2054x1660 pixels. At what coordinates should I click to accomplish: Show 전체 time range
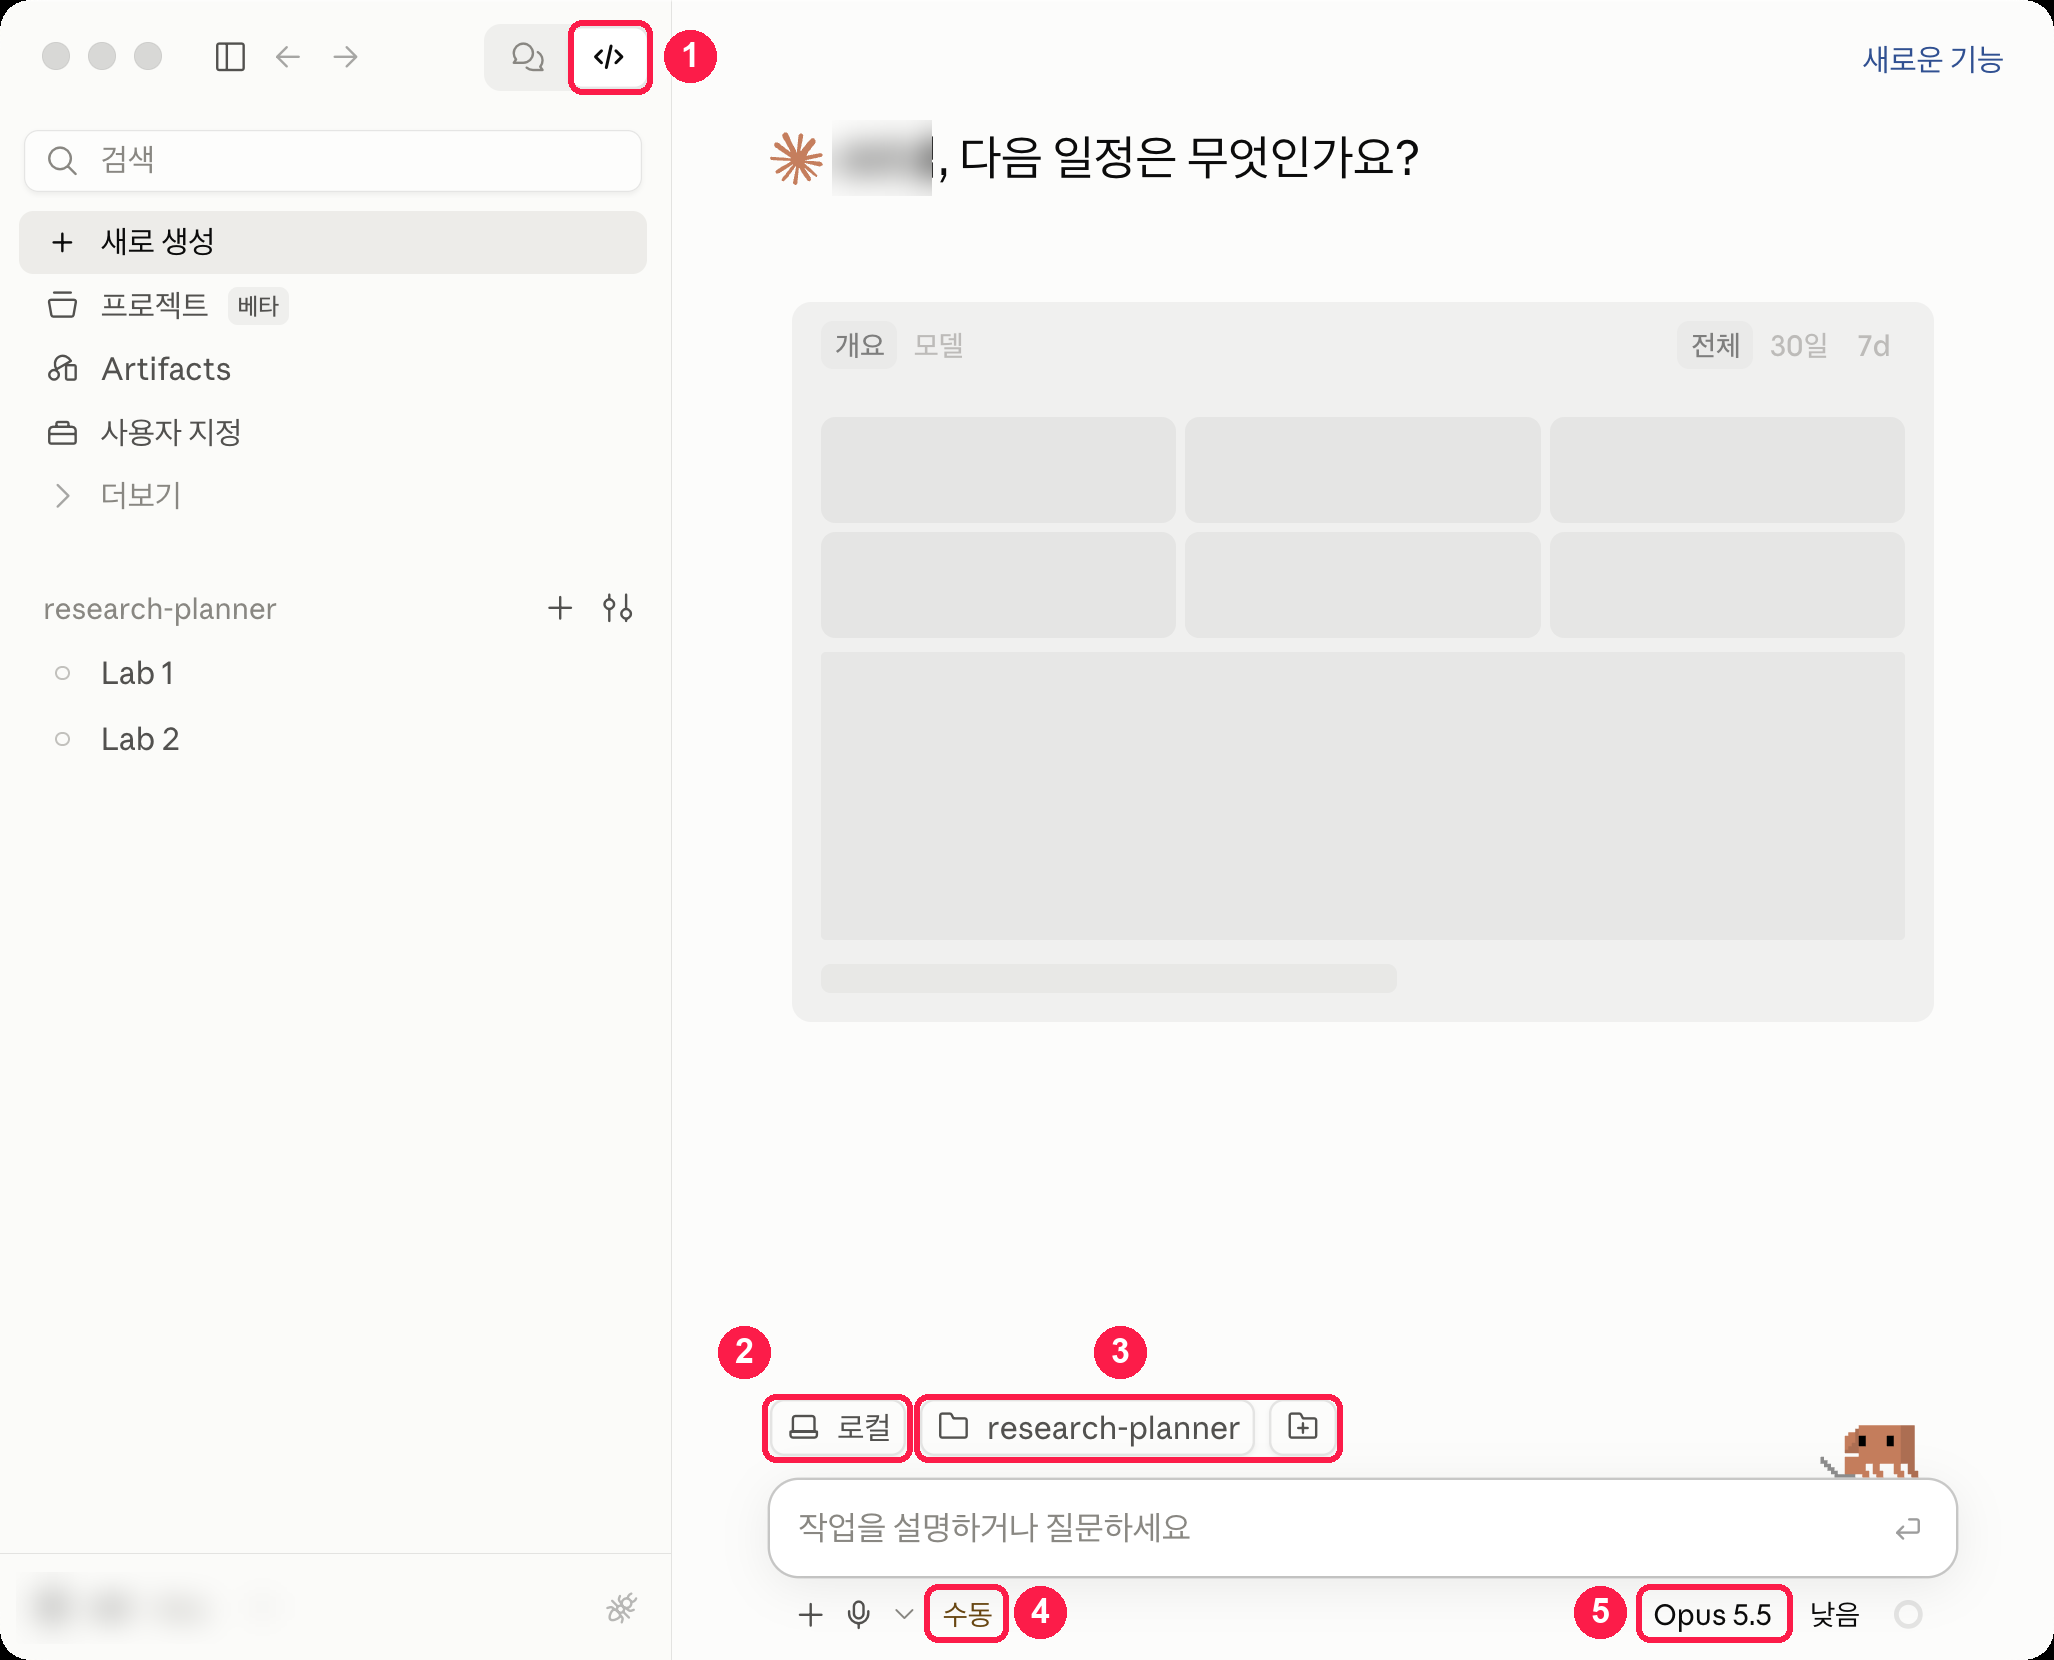pyautogui.click(x=1715, y=345)
